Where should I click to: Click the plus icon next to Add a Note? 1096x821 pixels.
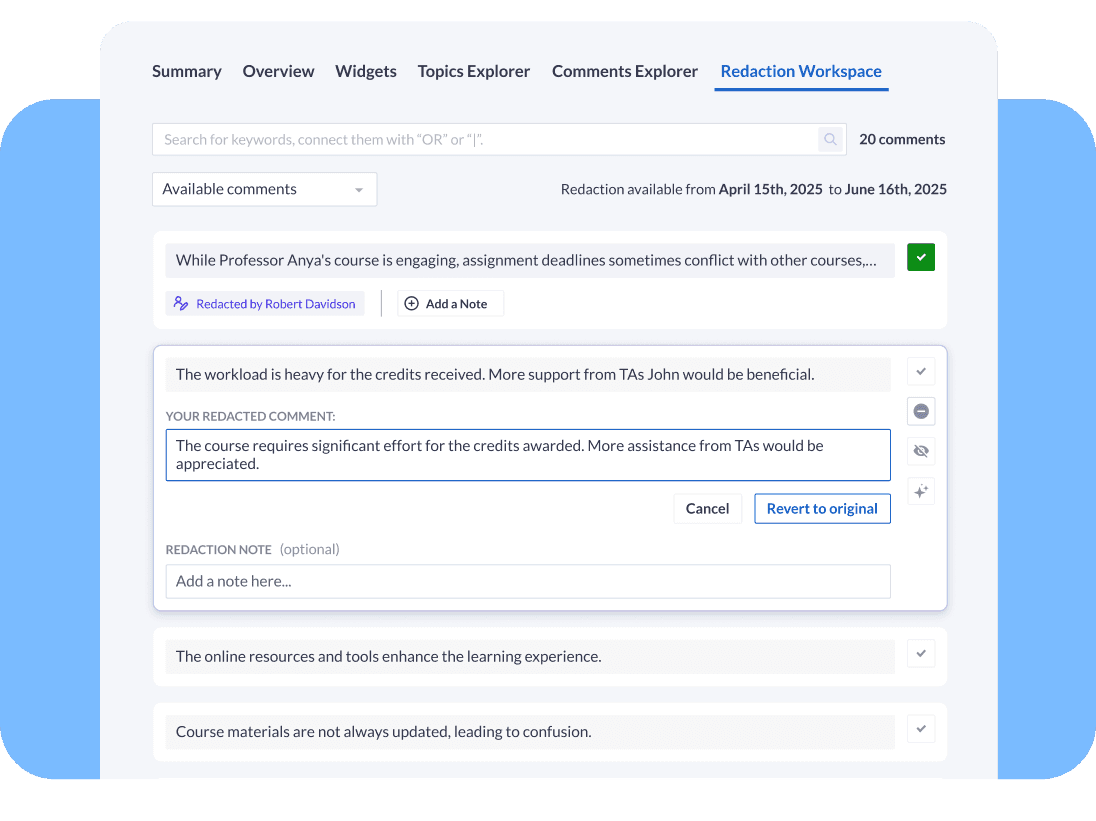(x=411, y=303)
